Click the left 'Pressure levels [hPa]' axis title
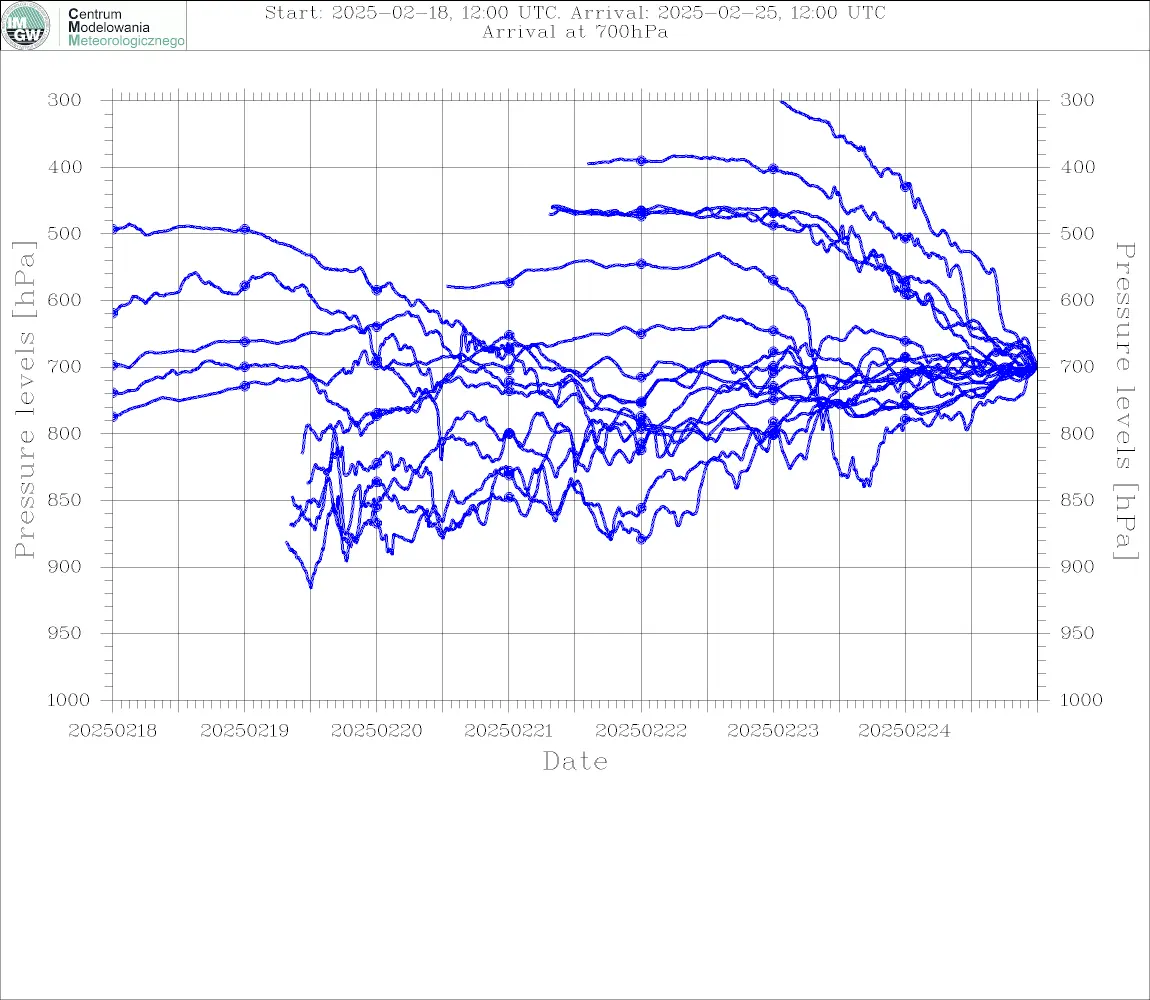This screenshot has height=1000, width=1150. click(24, 400)
